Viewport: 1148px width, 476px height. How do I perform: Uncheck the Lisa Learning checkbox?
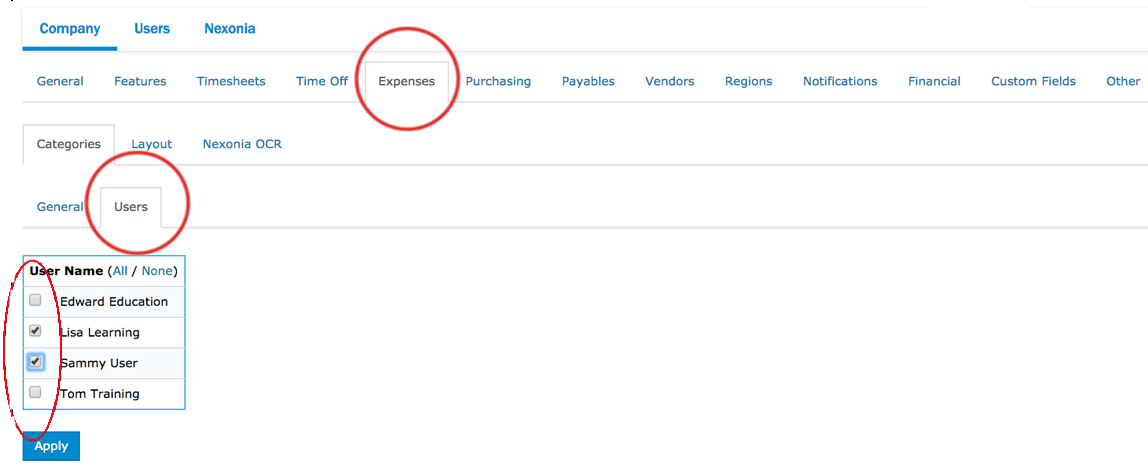click(x=36, y=331)
